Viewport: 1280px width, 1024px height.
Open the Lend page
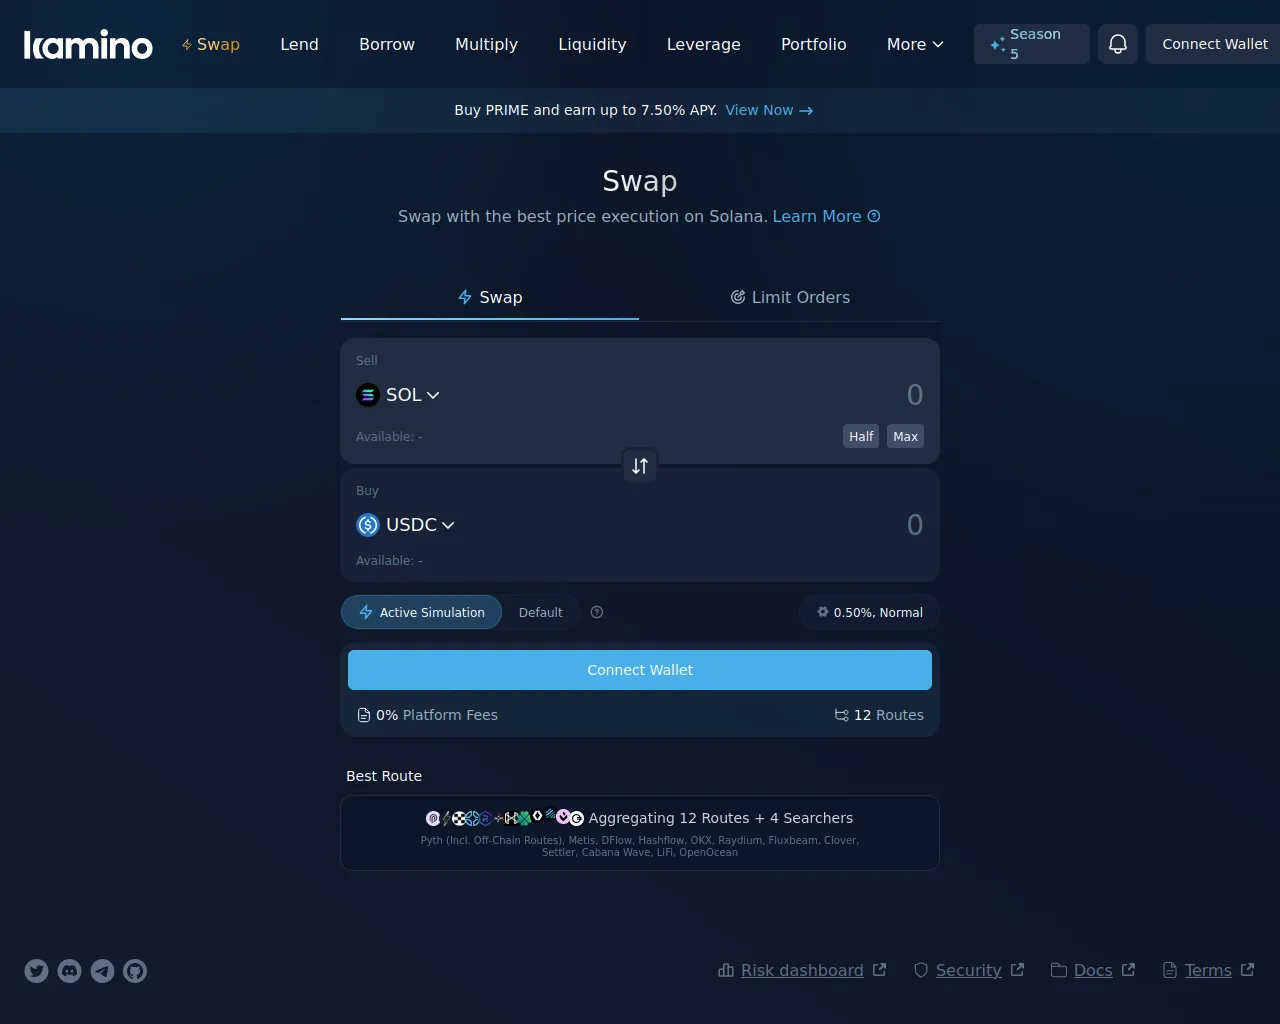click(299, 44)
